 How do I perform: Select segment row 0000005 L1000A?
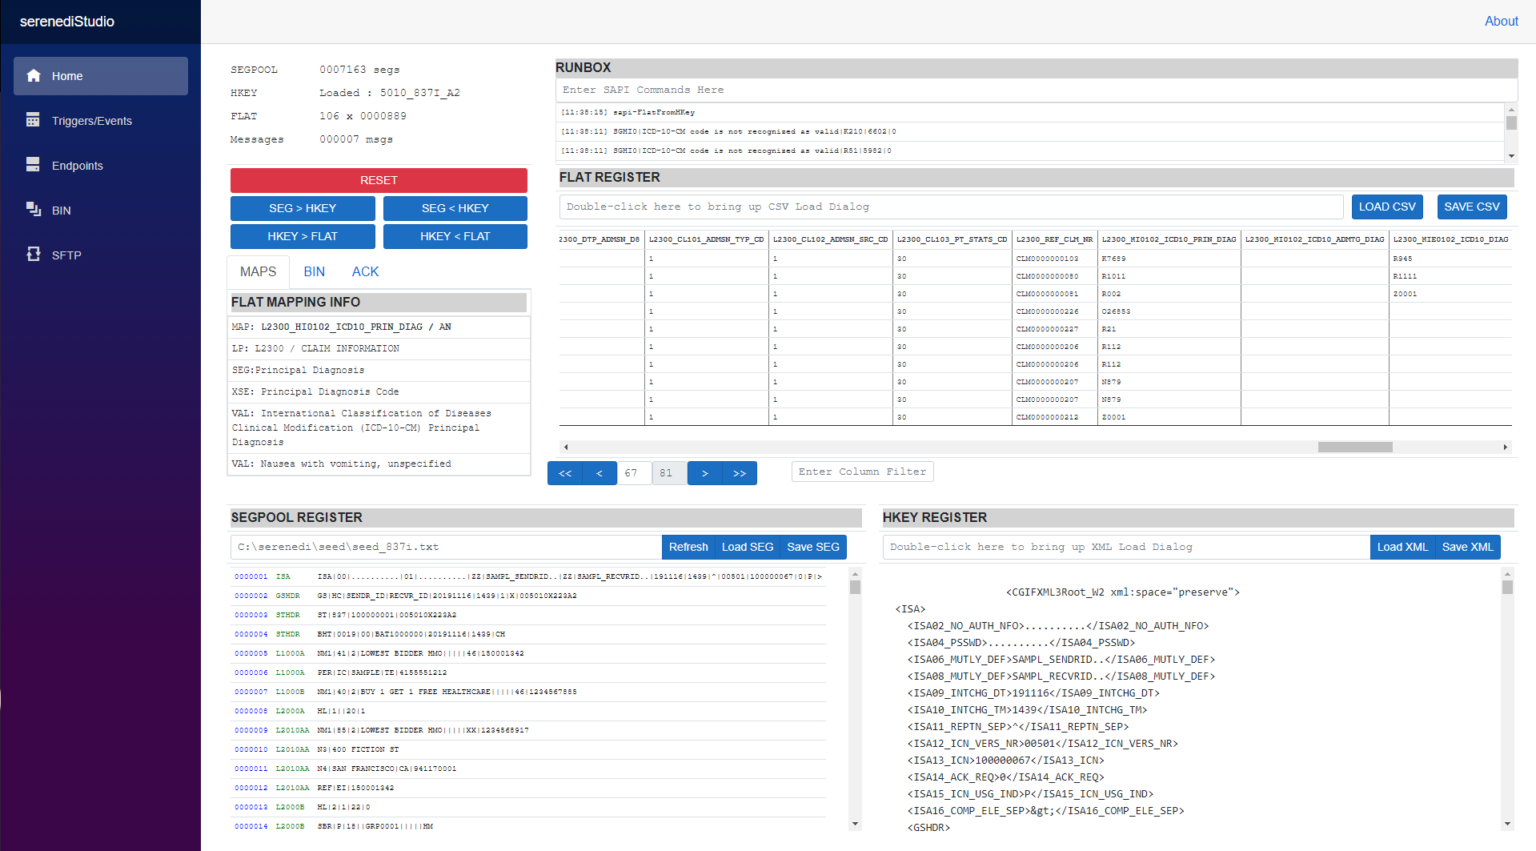pyautogui.click(x=528, y=654)
